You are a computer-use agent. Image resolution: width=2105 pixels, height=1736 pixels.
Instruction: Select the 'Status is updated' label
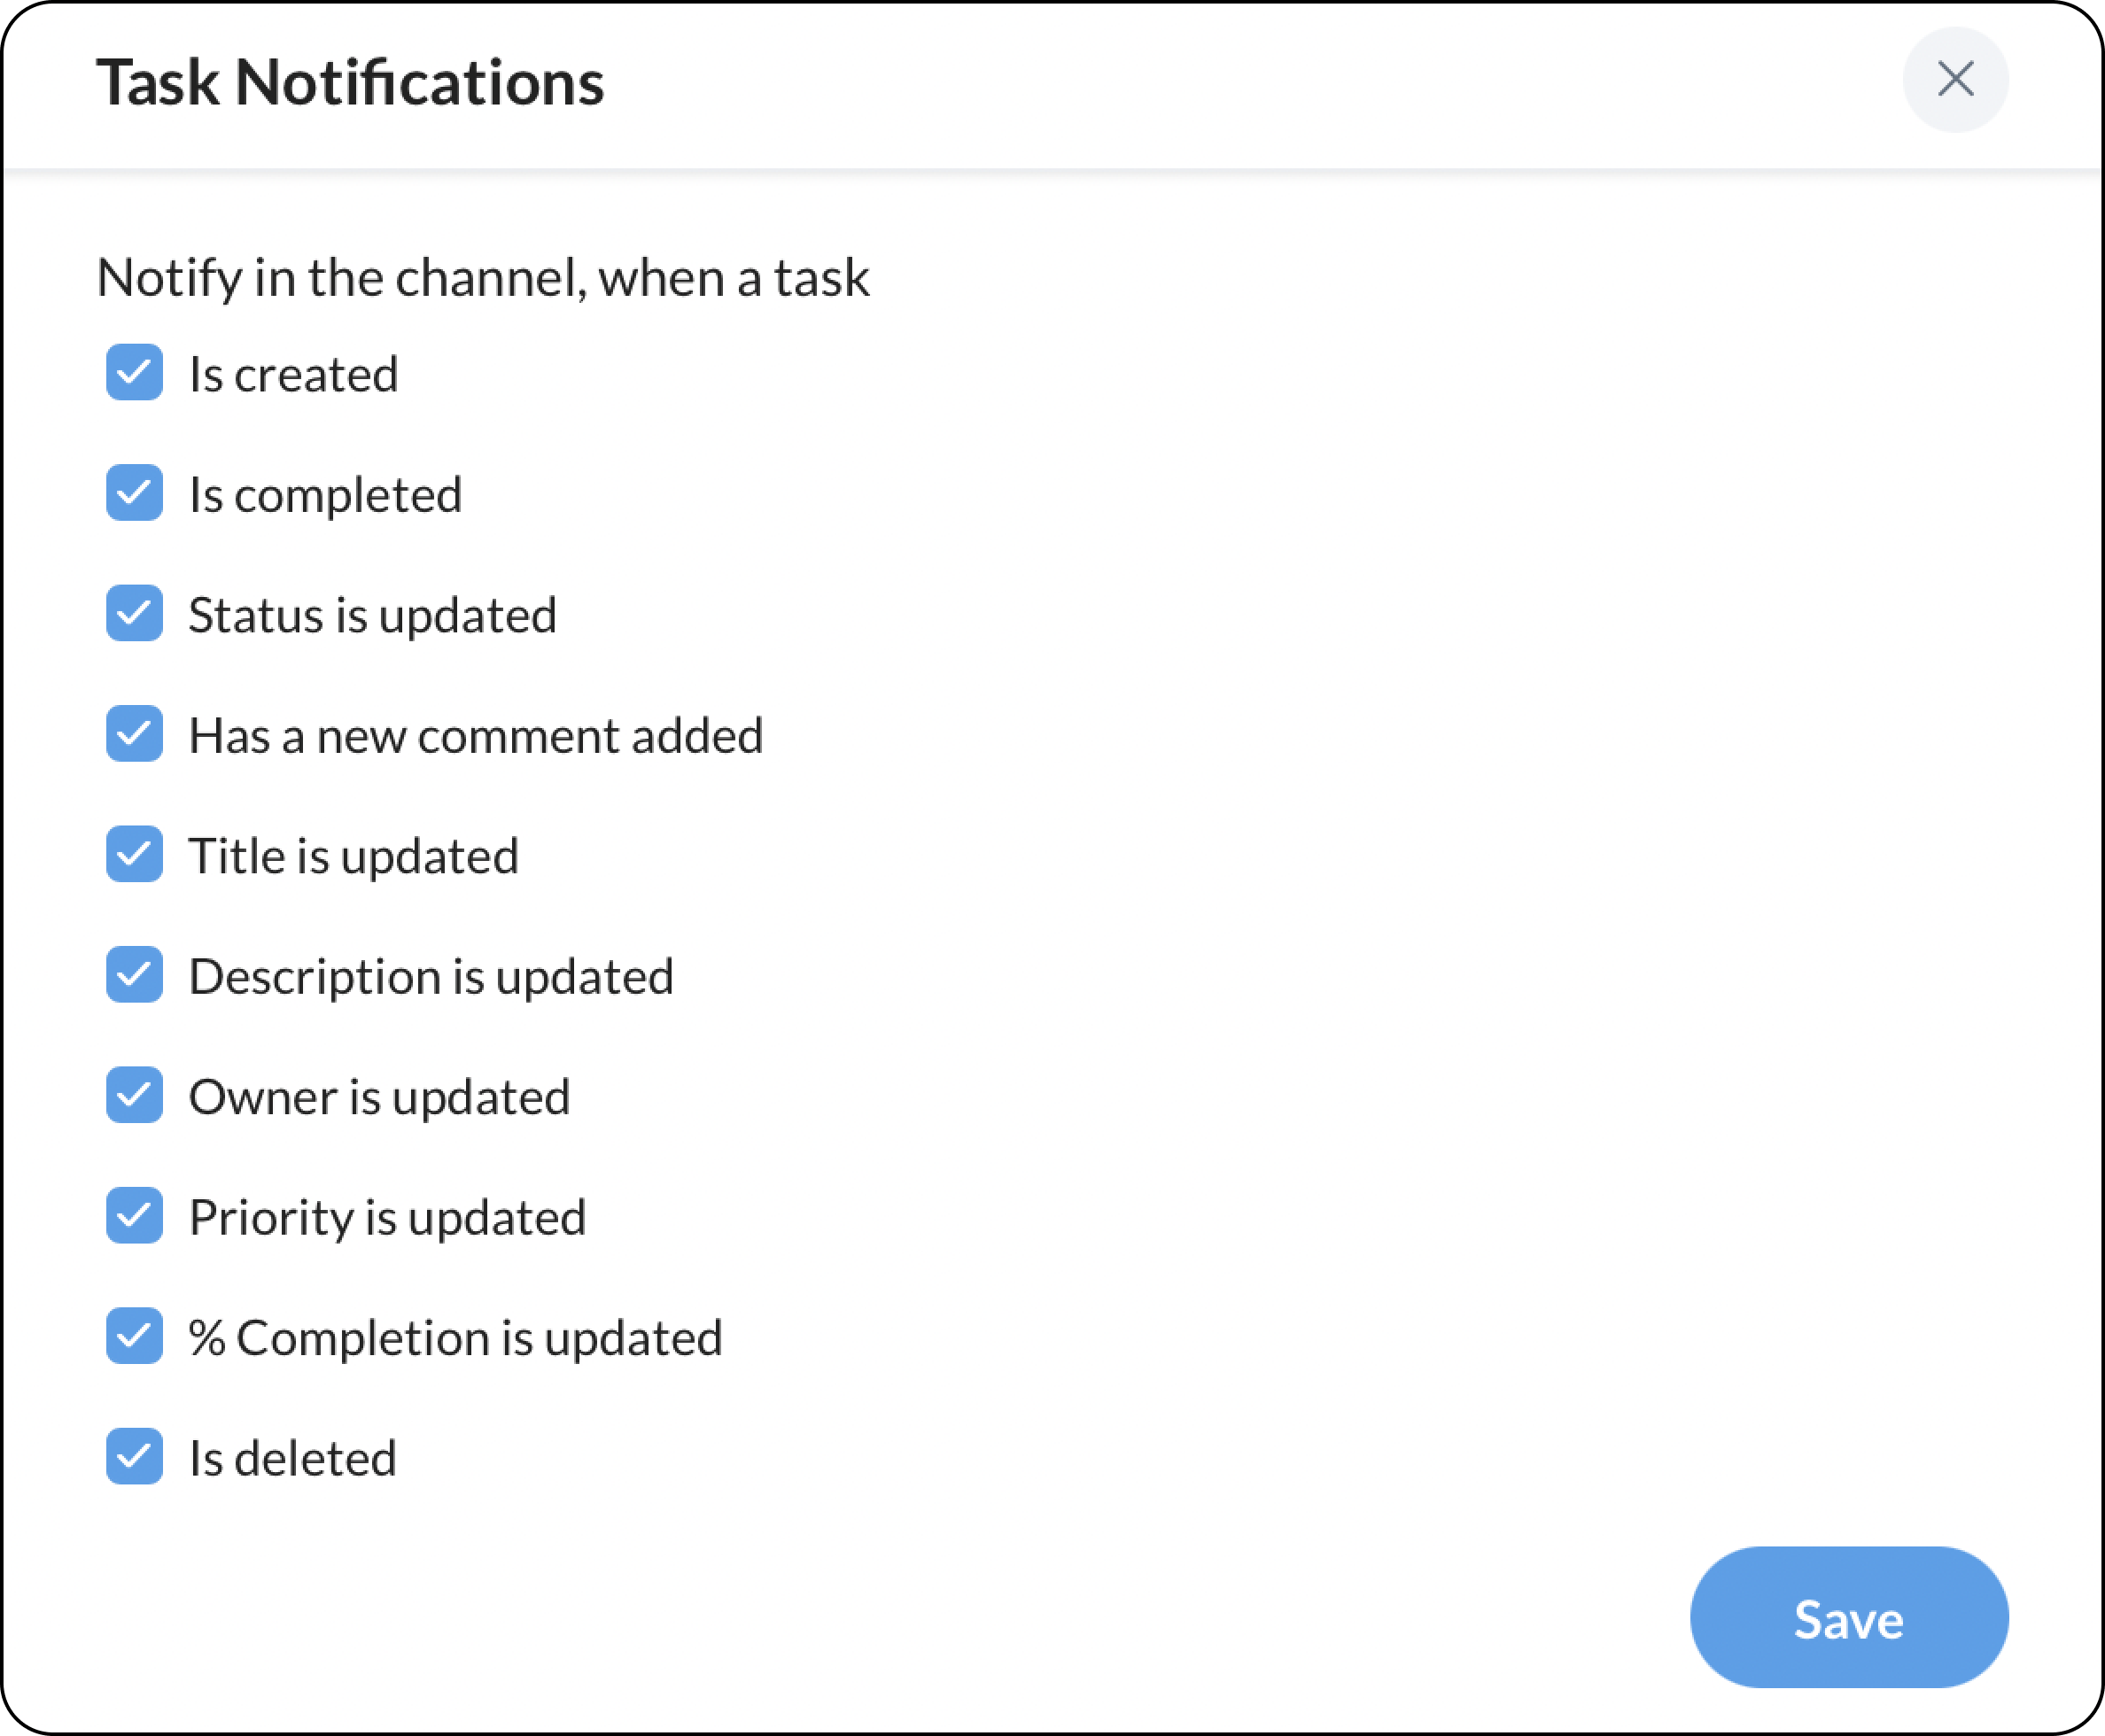(x=372, y=616)
